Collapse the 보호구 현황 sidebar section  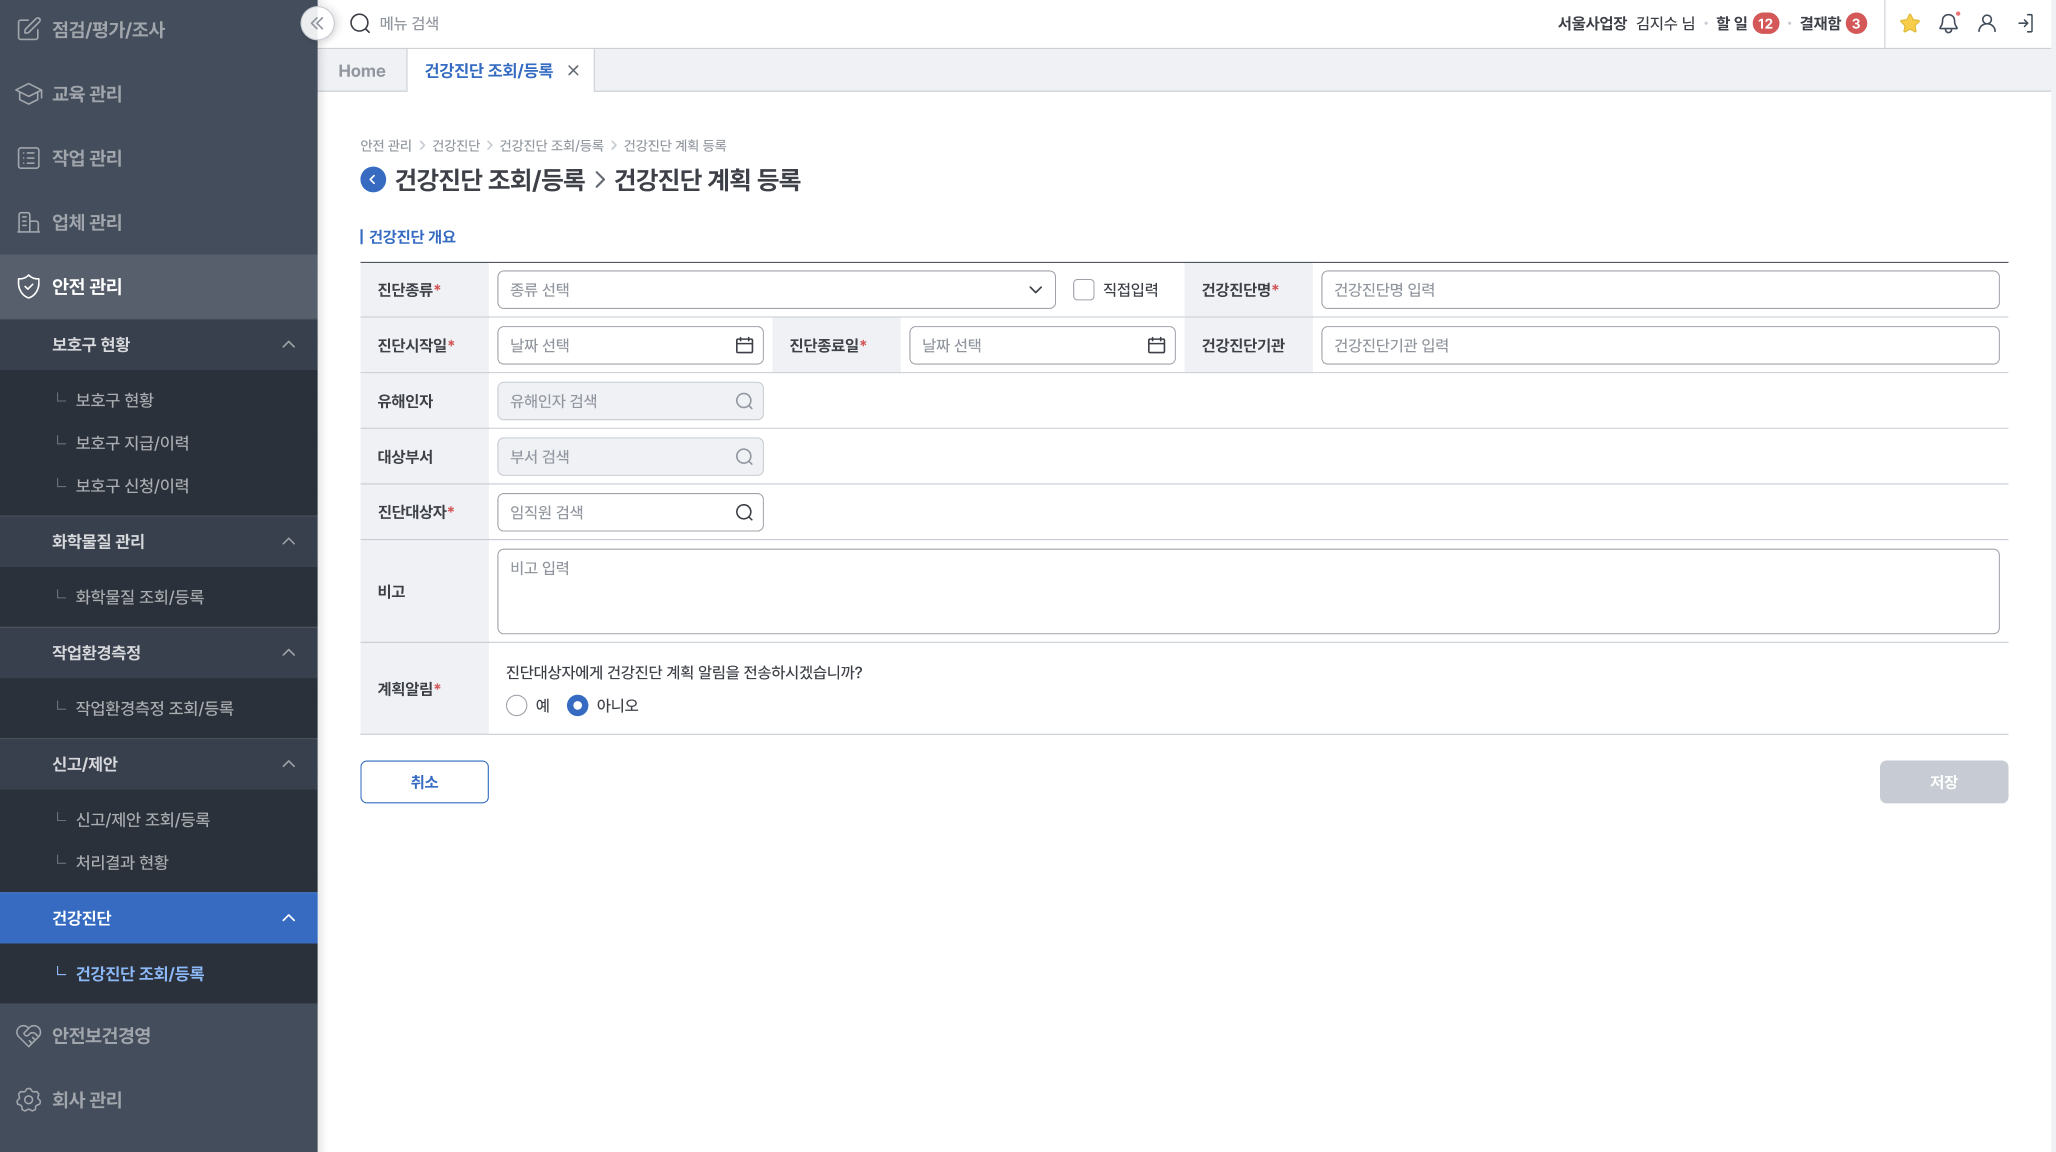tap(288, 344)
